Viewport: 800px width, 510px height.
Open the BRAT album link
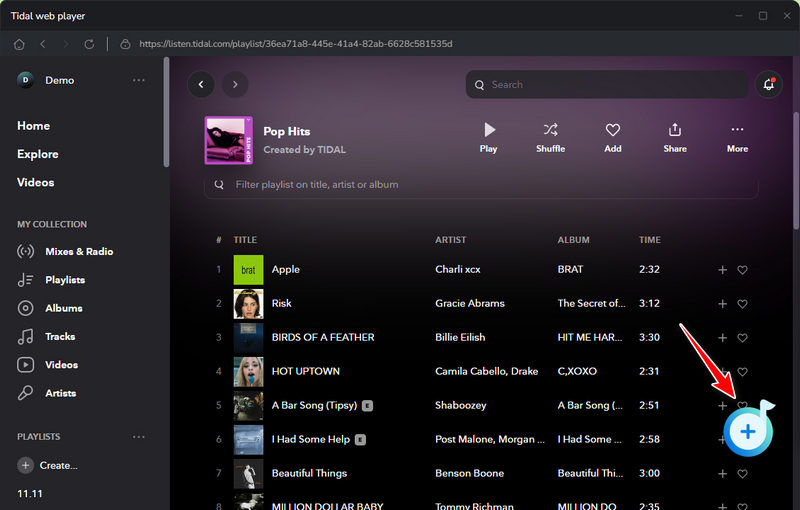point(570,269)
